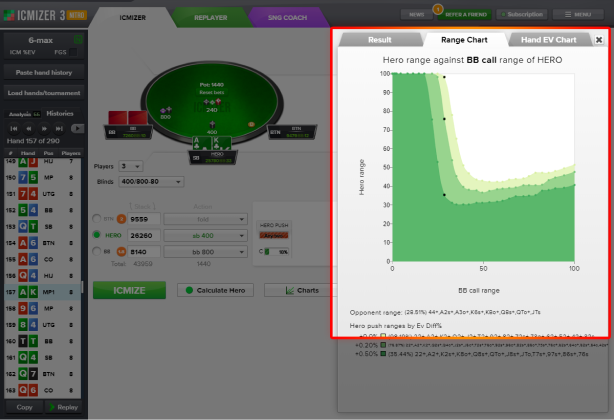The image size is (614, 420).
Task: Open BB bb 800 action dropdown
Action: pos(205,252)
